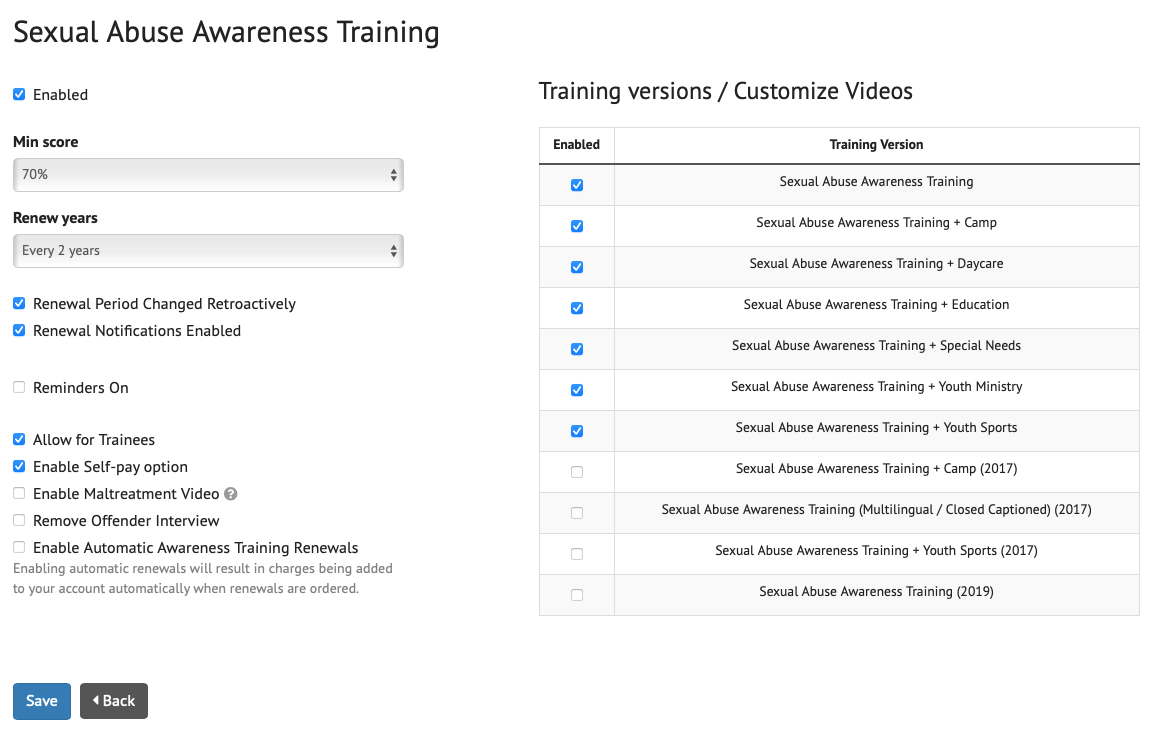The height and width of the screenshot is (736, 1164).
Task: Click the Back button
Action: pos(113,701)
